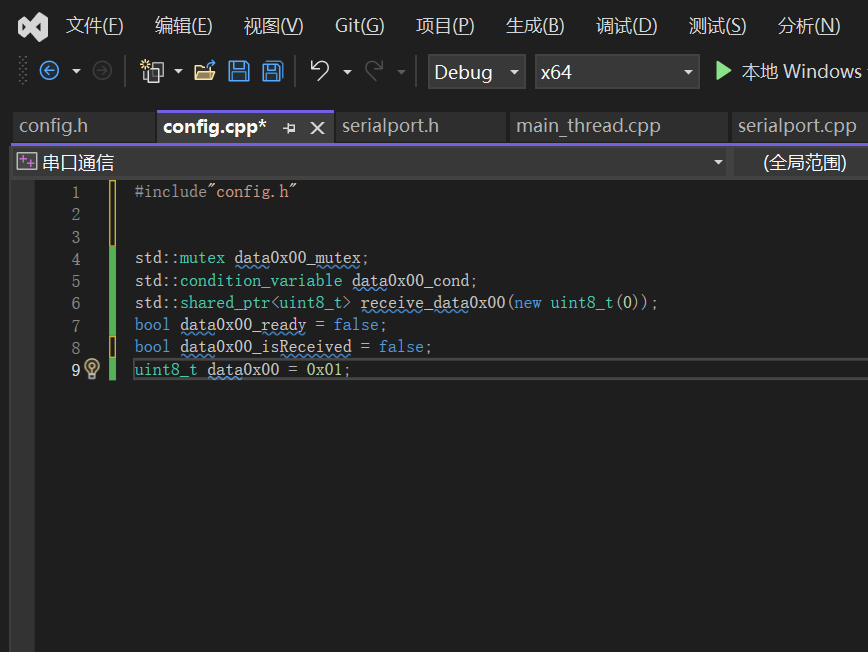The width and height of the screenshot is (868, 652).
Task: Start debugging with the green play arrow
Action: (723, 71)
